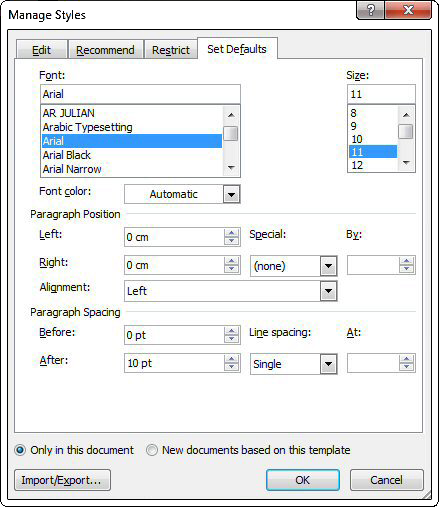Open the Alignment dropdown
Image resolution: width=439 pixels, height=507 pixels.
point(328,291)
